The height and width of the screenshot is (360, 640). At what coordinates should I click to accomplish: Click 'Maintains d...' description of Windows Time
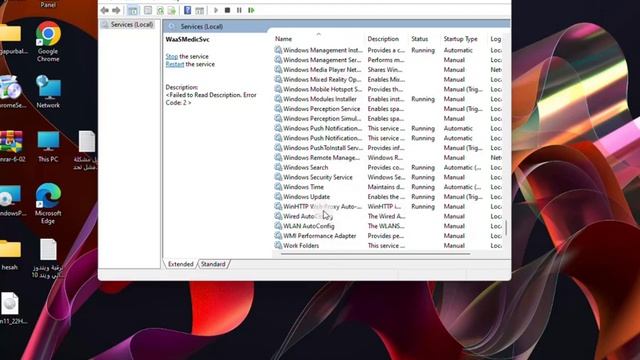coord(386,187)
